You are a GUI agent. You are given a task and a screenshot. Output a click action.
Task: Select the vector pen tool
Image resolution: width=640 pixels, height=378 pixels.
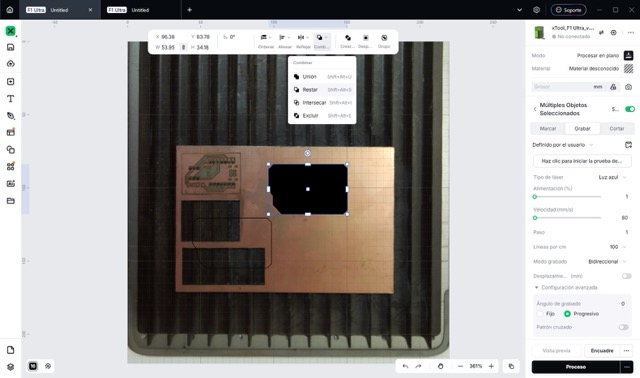click(x=11, y=116)
